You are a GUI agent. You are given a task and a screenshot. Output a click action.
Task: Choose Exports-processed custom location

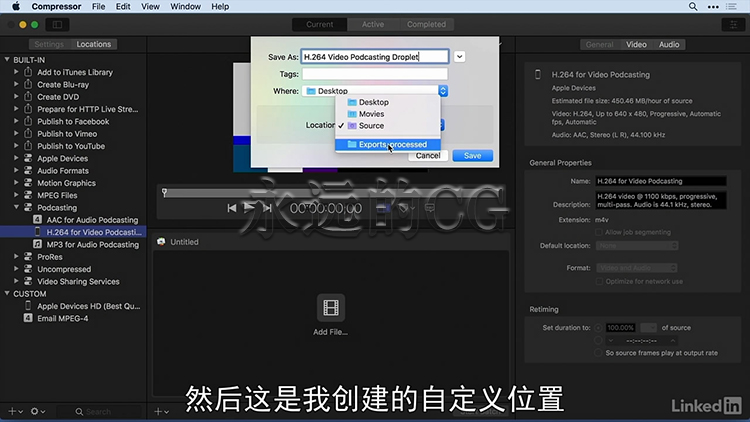(x=387, y=144)
